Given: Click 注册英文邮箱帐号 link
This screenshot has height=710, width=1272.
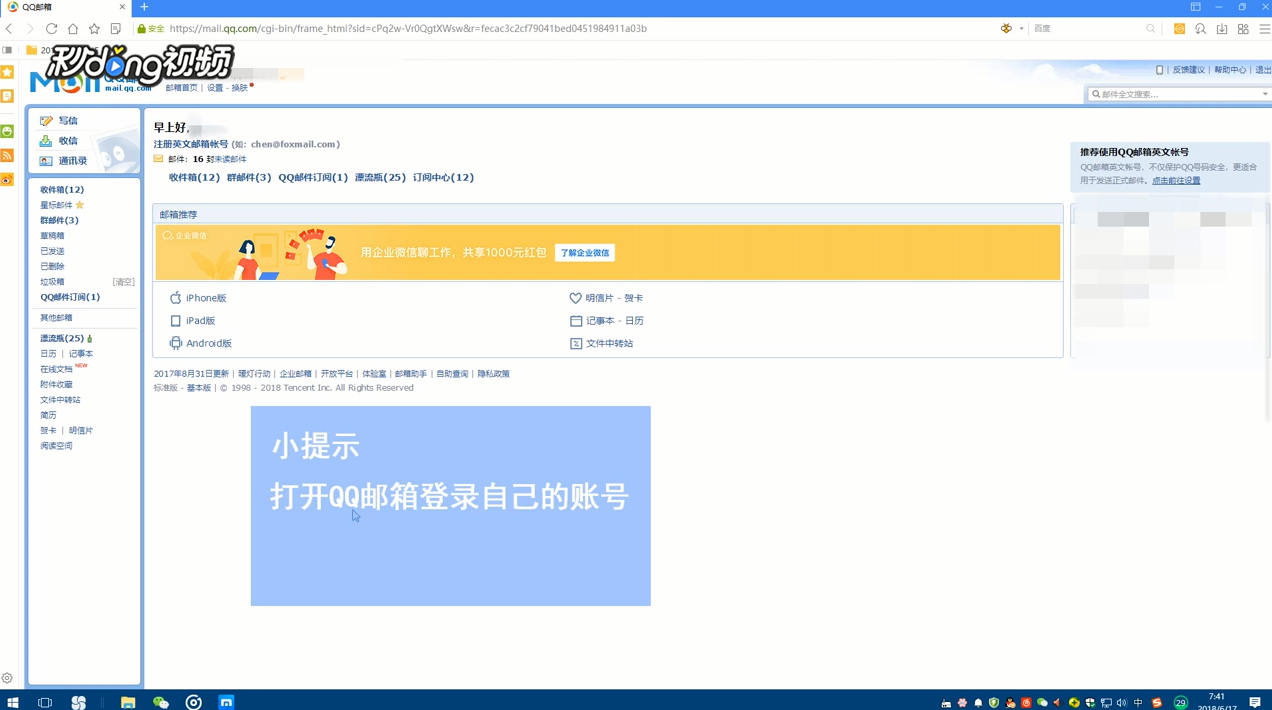Looking at the screenshot, I should point(190,144).
